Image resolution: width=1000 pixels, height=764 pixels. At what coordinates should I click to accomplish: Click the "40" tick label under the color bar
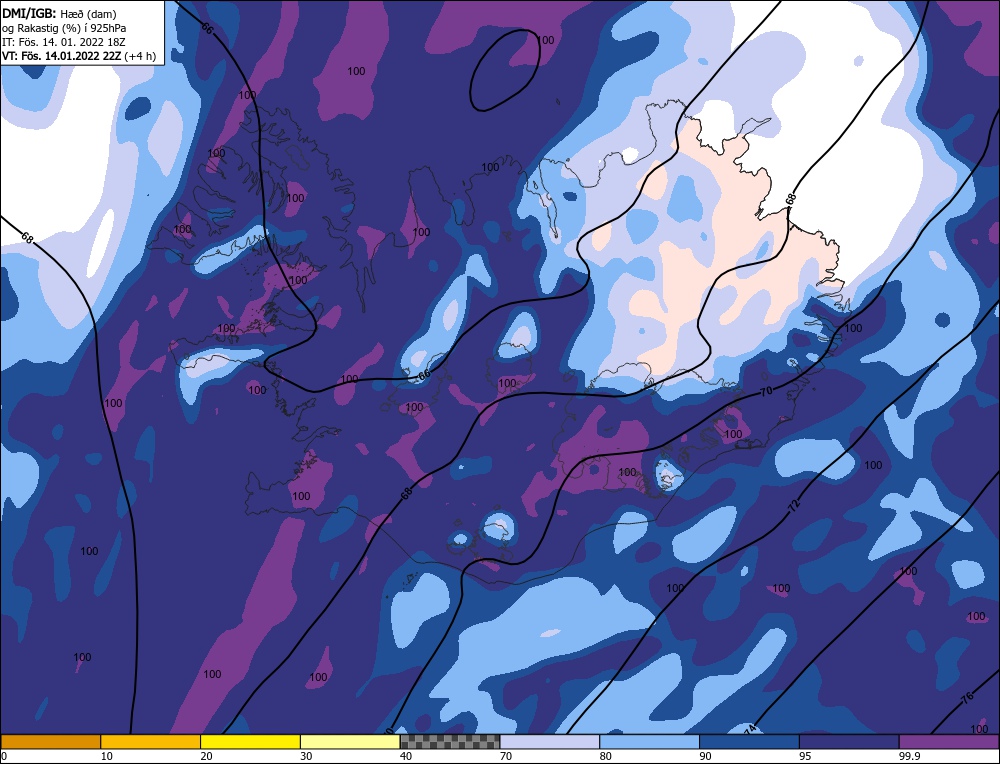tap(406, 756)
